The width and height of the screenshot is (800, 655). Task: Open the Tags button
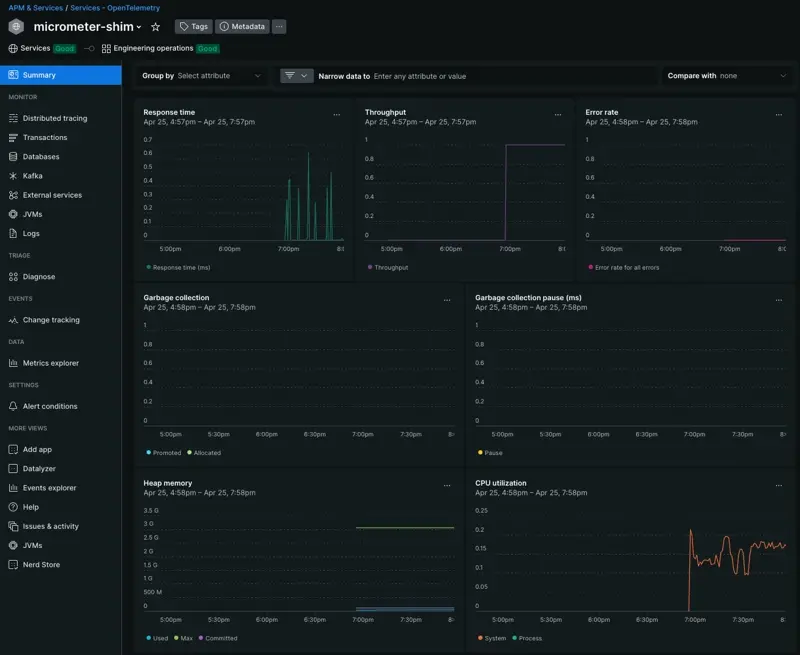pos(194,27)
